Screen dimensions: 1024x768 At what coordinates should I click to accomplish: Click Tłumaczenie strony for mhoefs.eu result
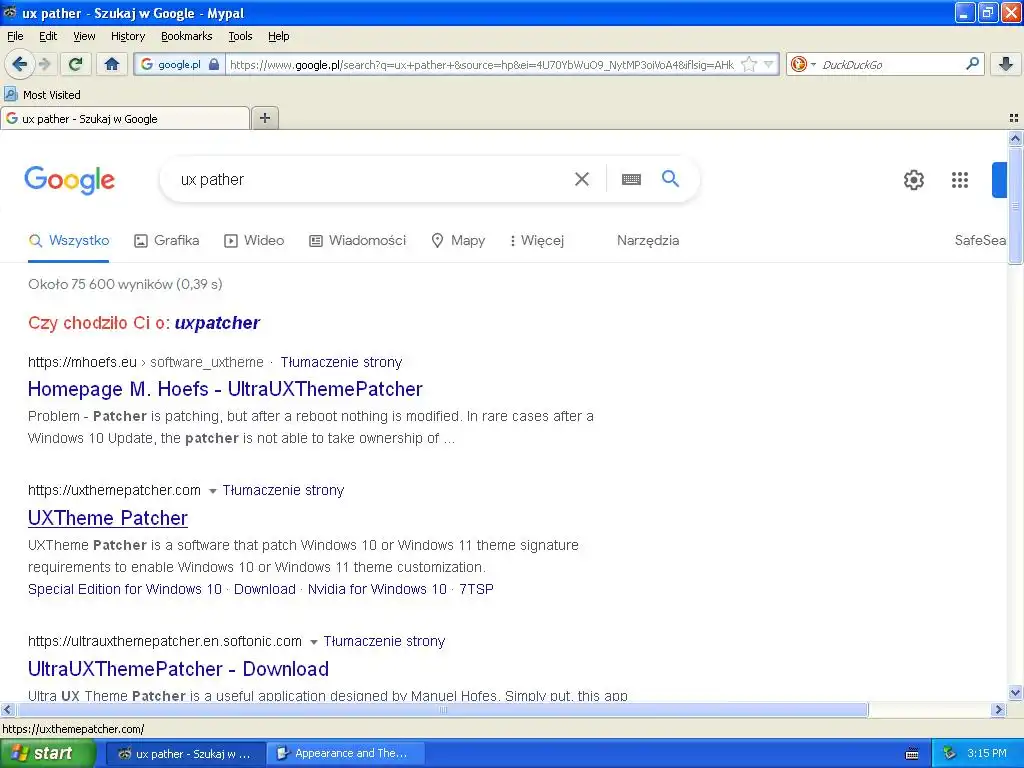[342, 362]
